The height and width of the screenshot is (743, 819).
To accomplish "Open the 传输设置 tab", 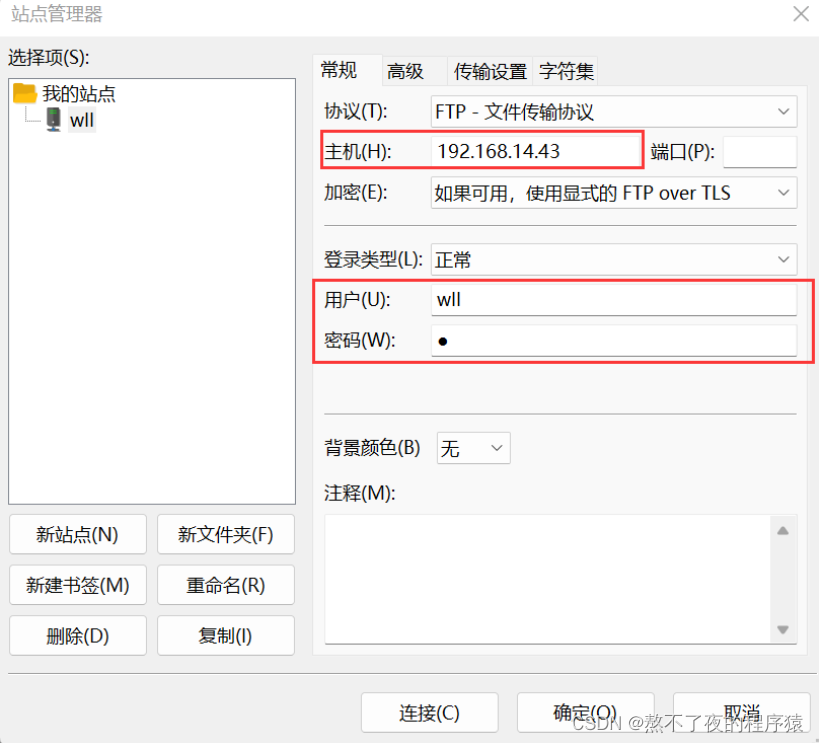I will [490, 71].
